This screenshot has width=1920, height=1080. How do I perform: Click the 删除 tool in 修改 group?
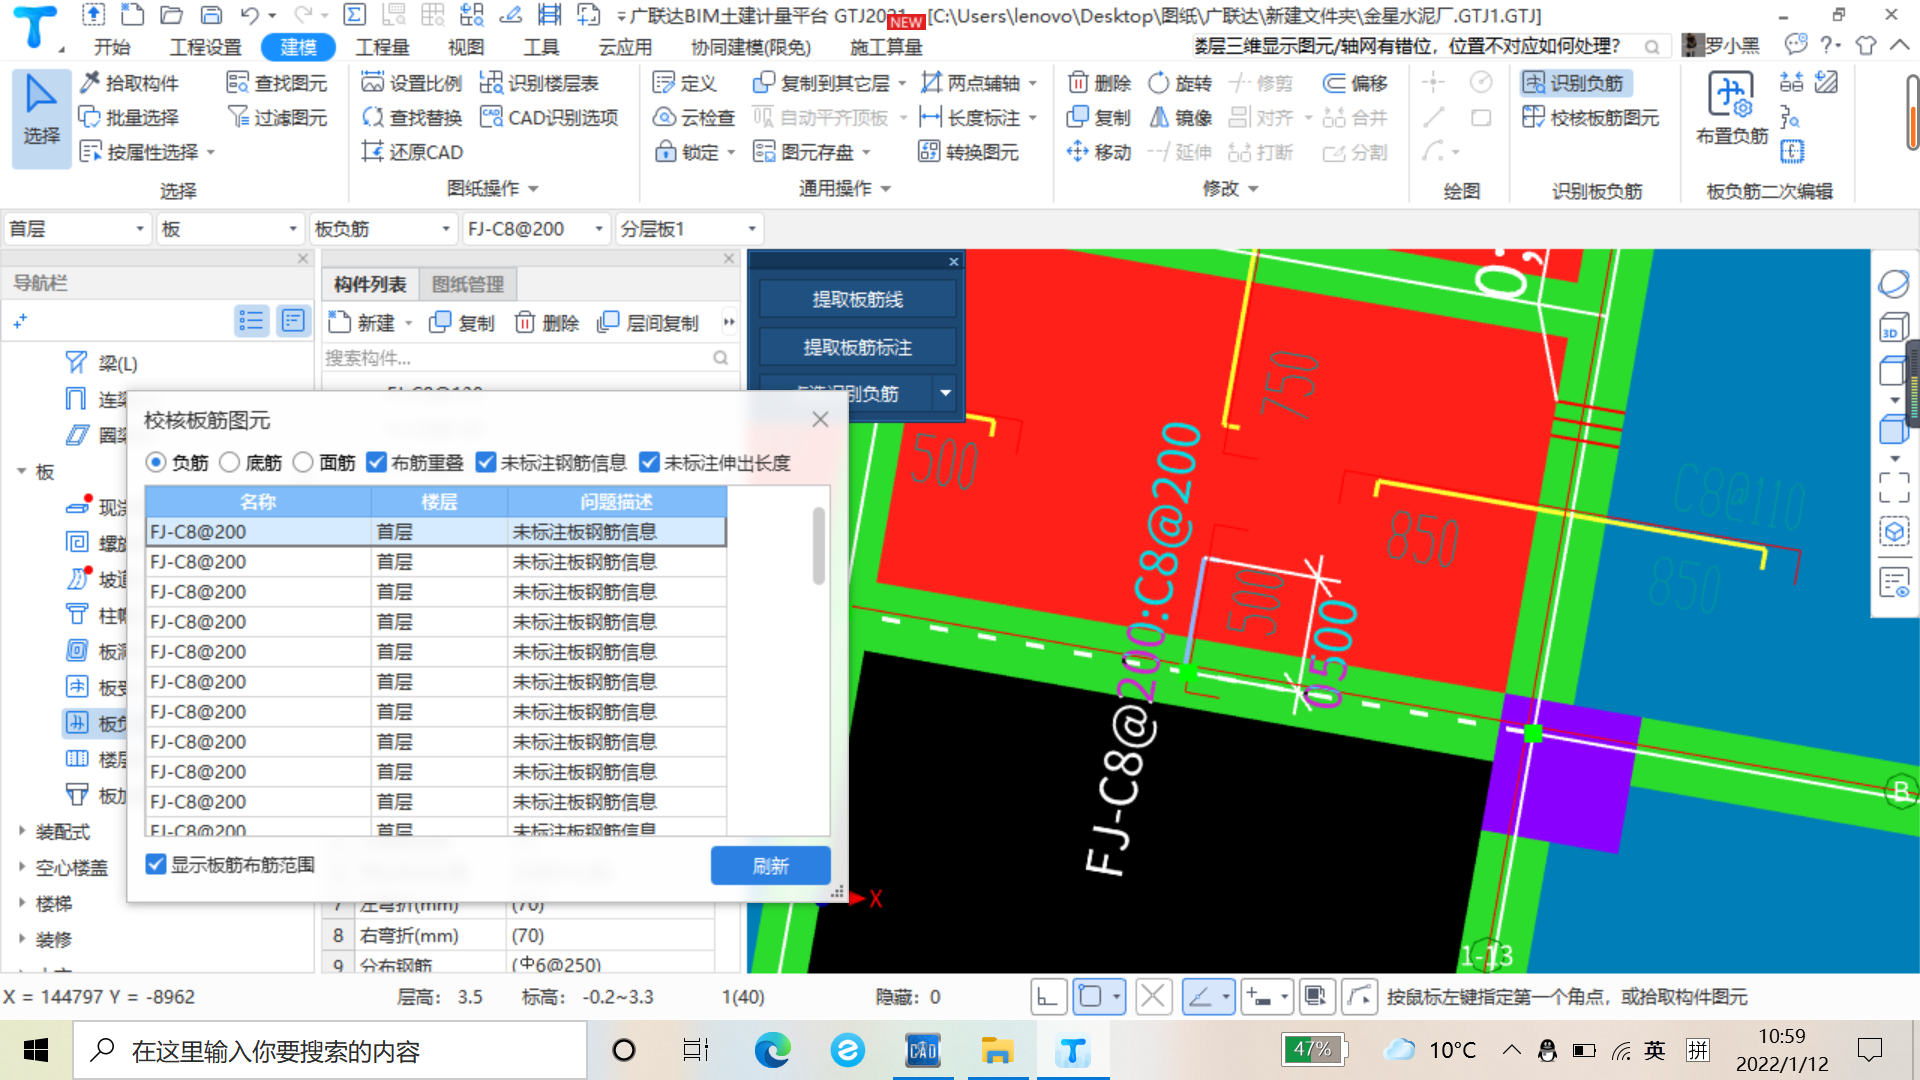click(1099, 83)
